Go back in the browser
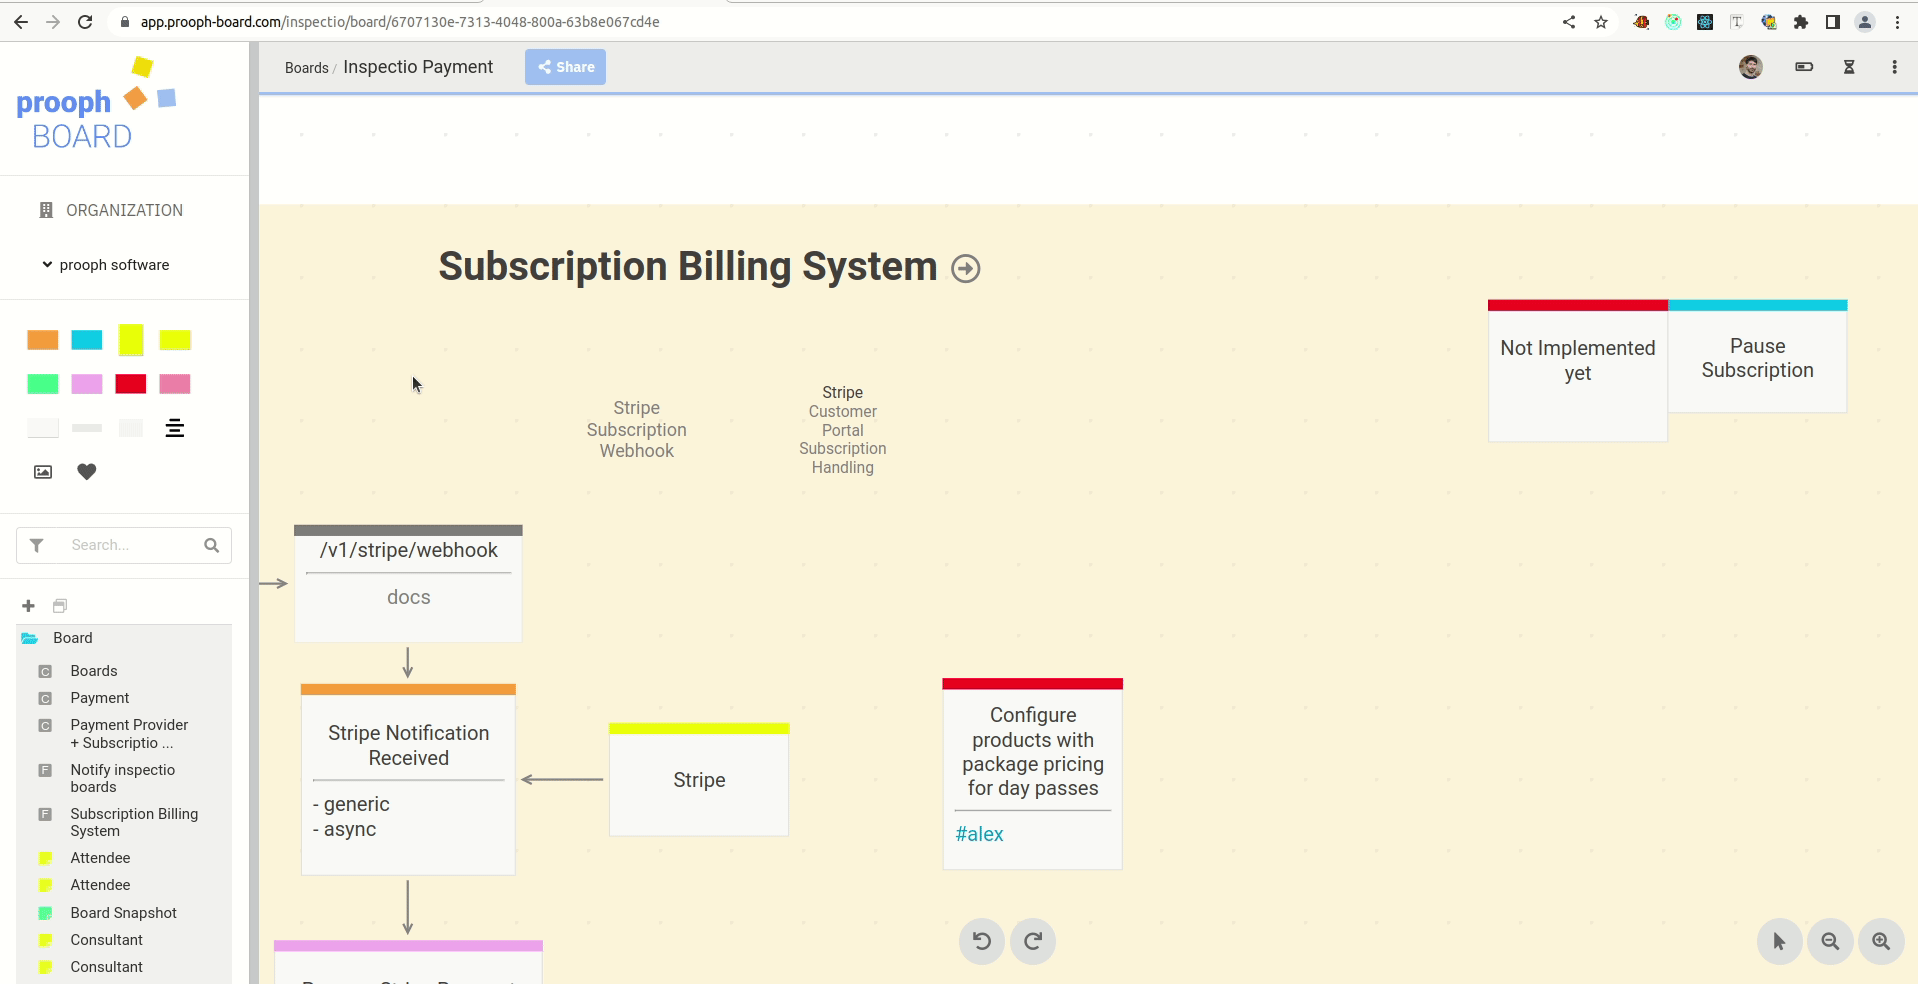1918x984 pixels. (21, 22)
